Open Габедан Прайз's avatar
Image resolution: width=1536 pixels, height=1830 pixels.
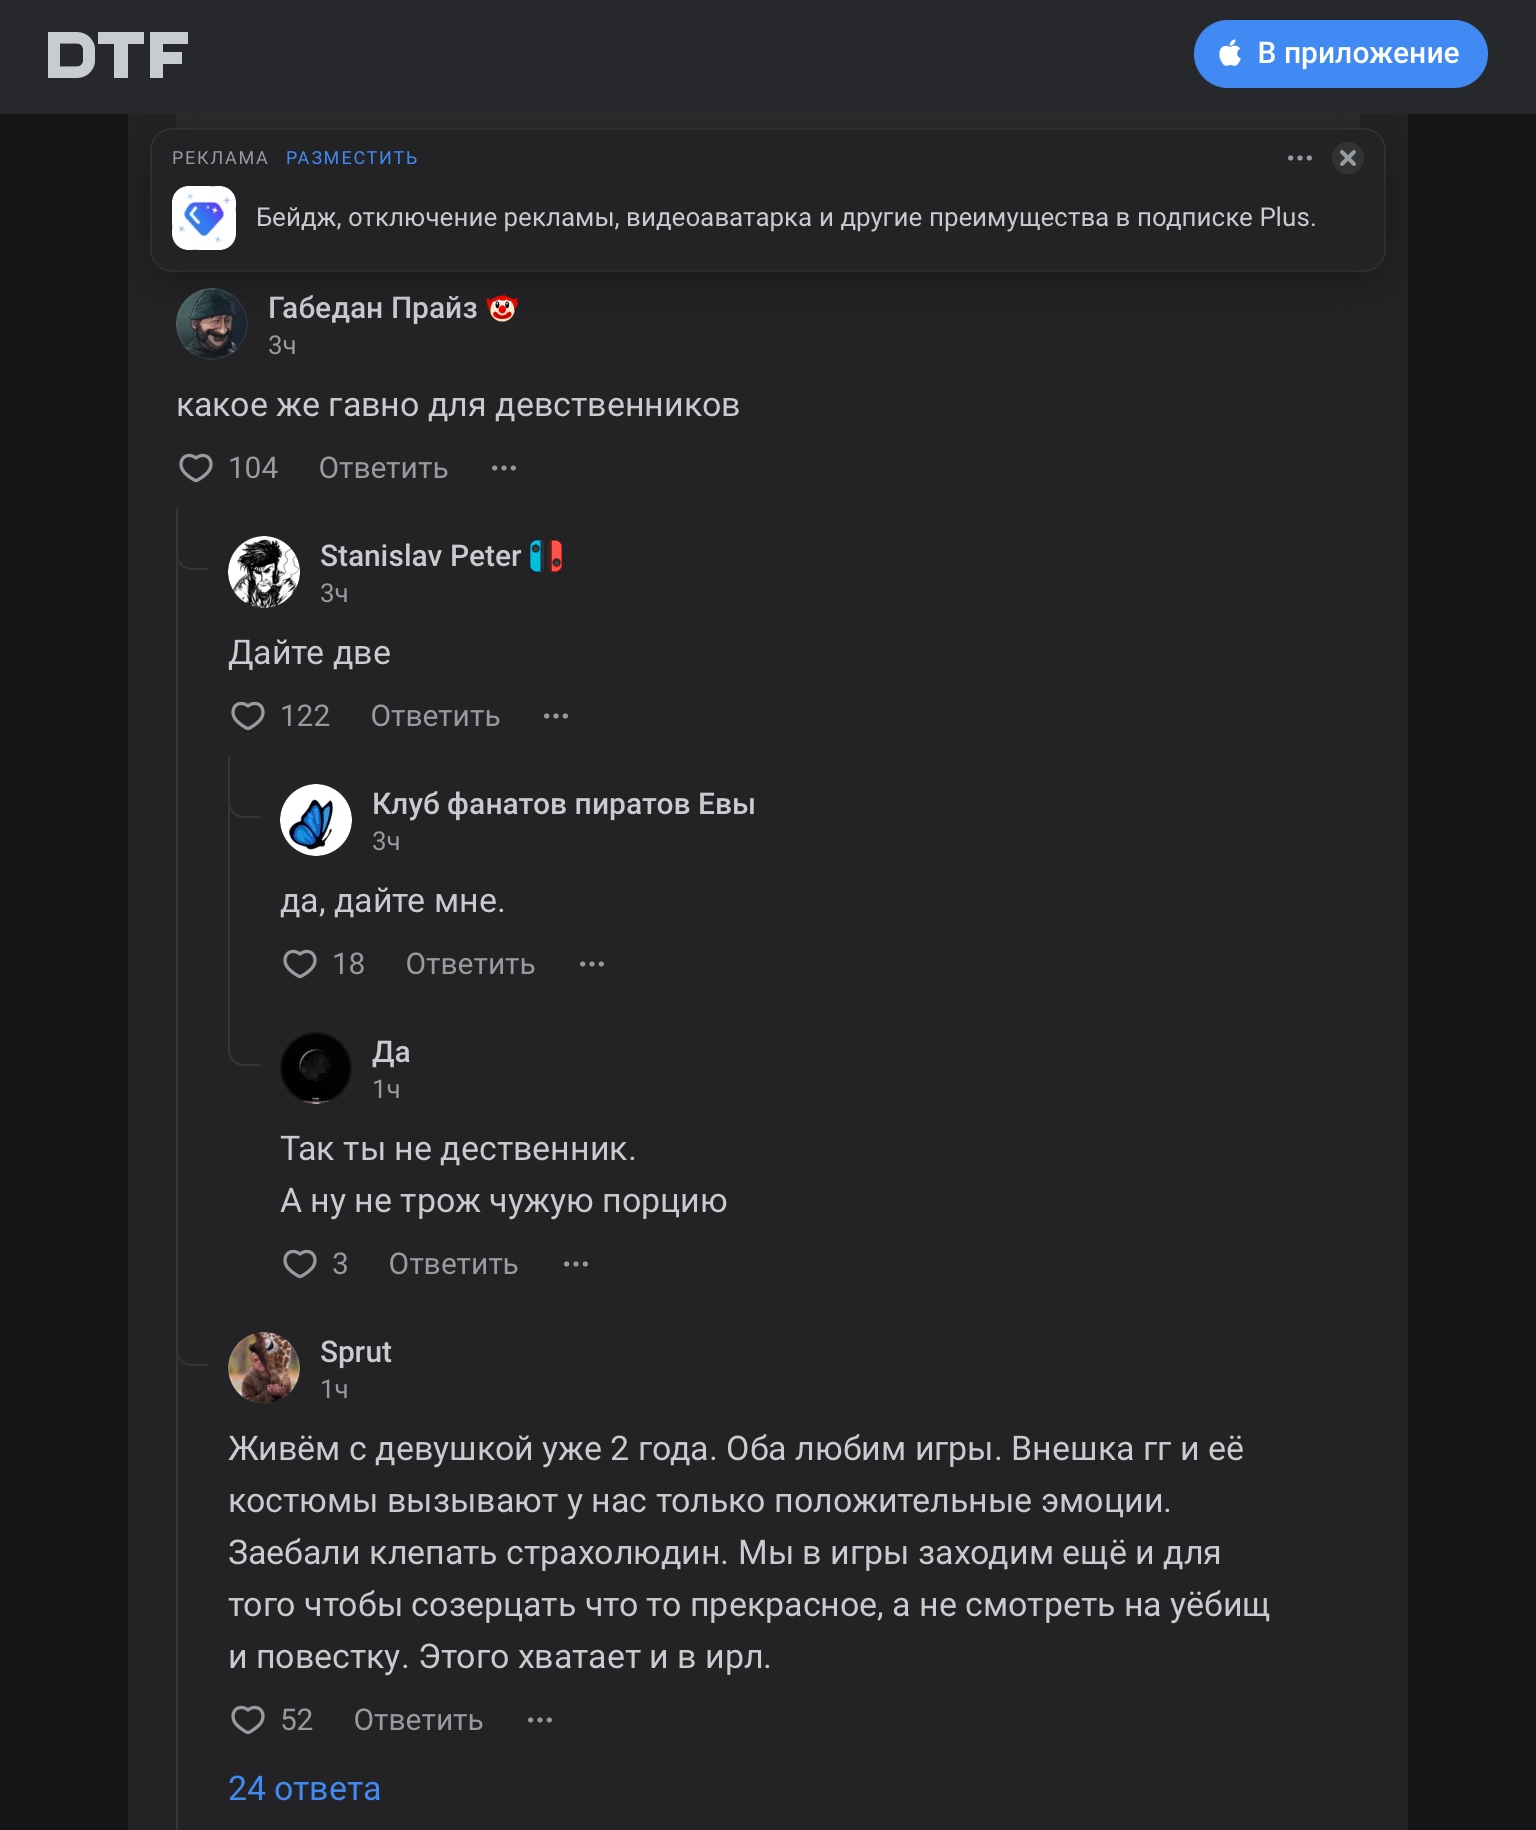(212, 324)
